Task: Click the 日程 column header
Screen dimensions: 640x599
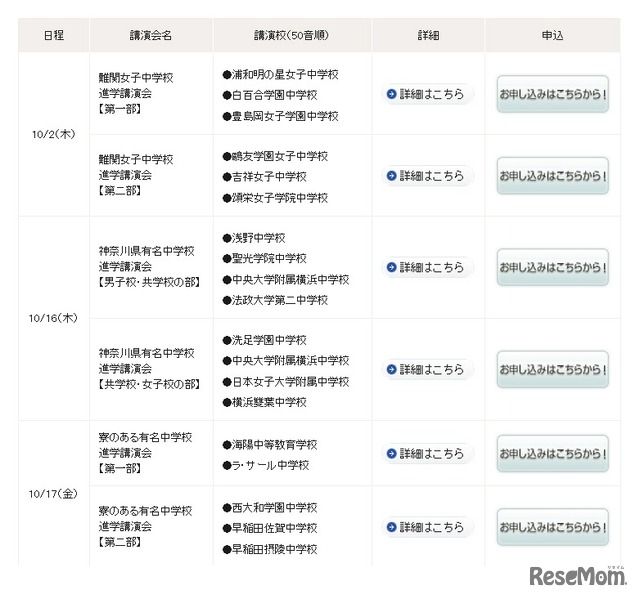Action: coord(53,35)
